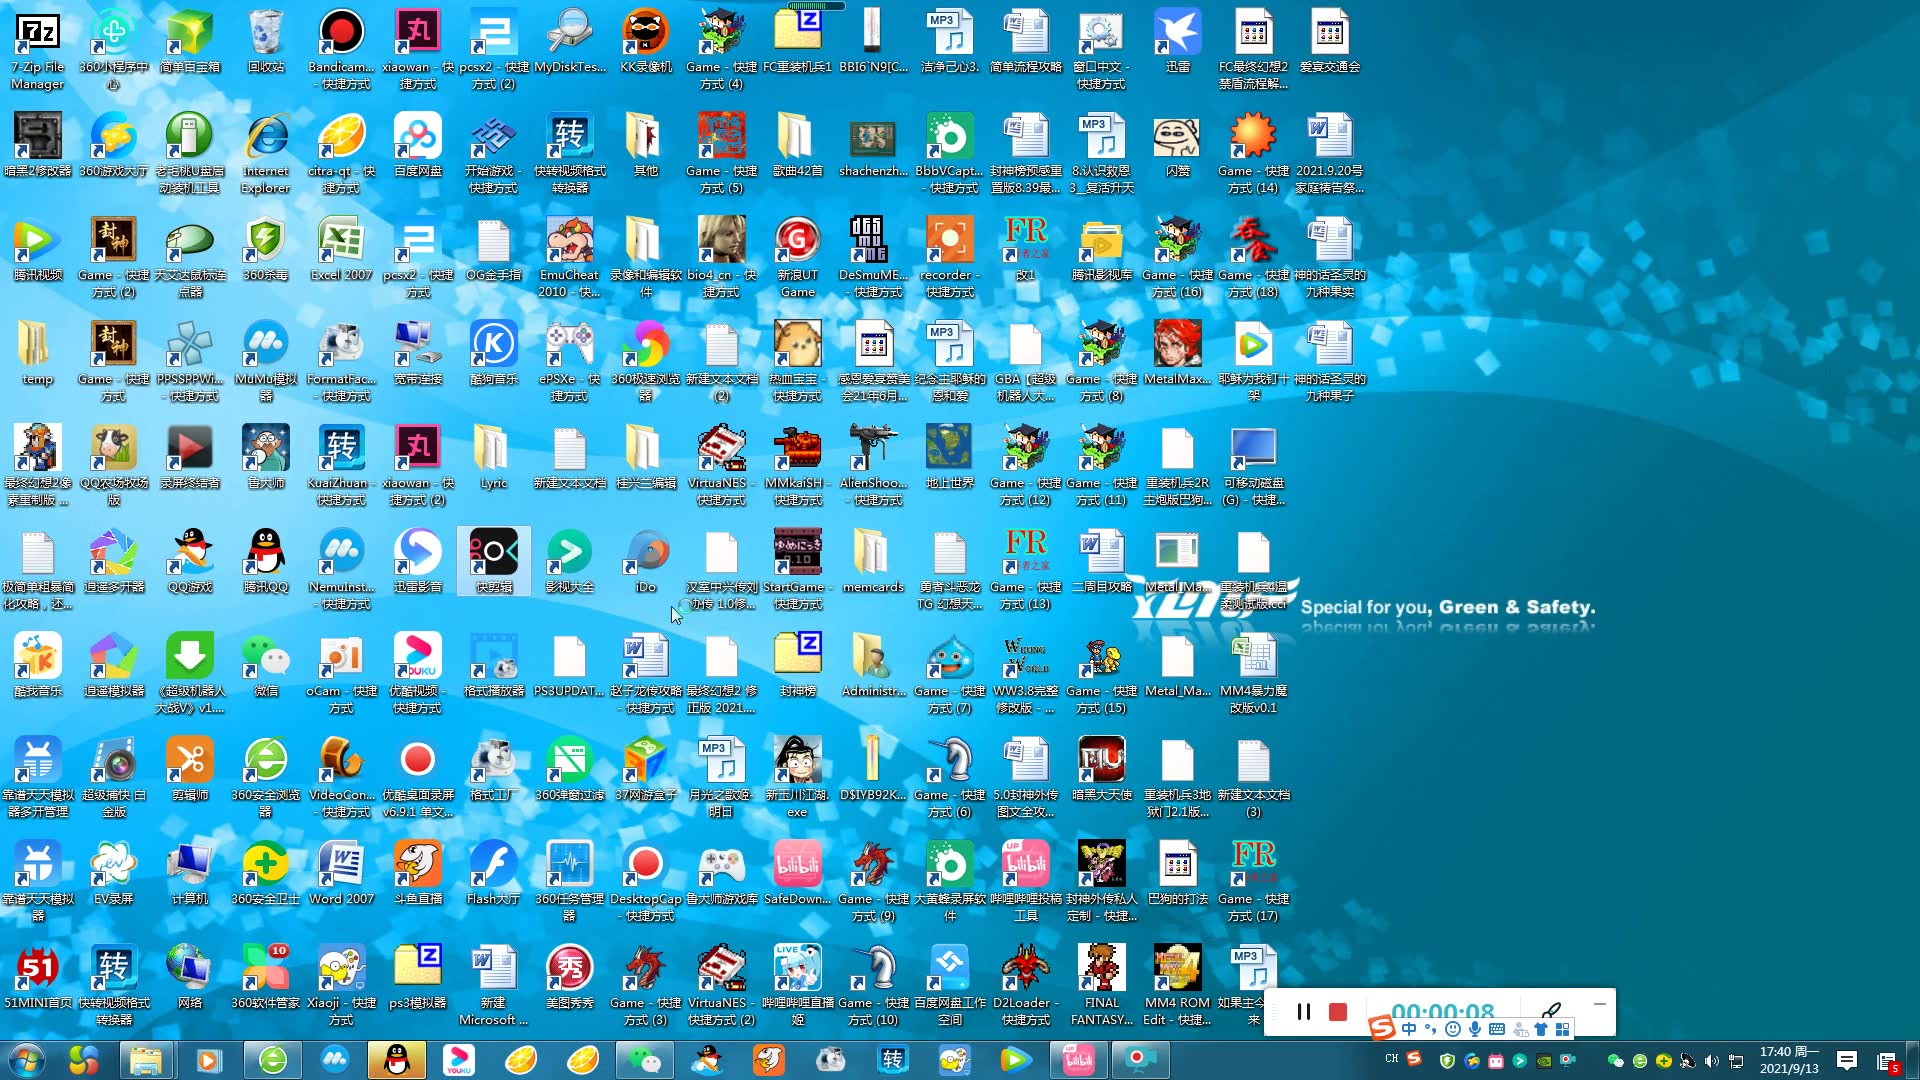The width and height of the screenshot is (1920, 1080).
Task: Launch the Excel 2007 desktop icon
Action: coord(341,249)
